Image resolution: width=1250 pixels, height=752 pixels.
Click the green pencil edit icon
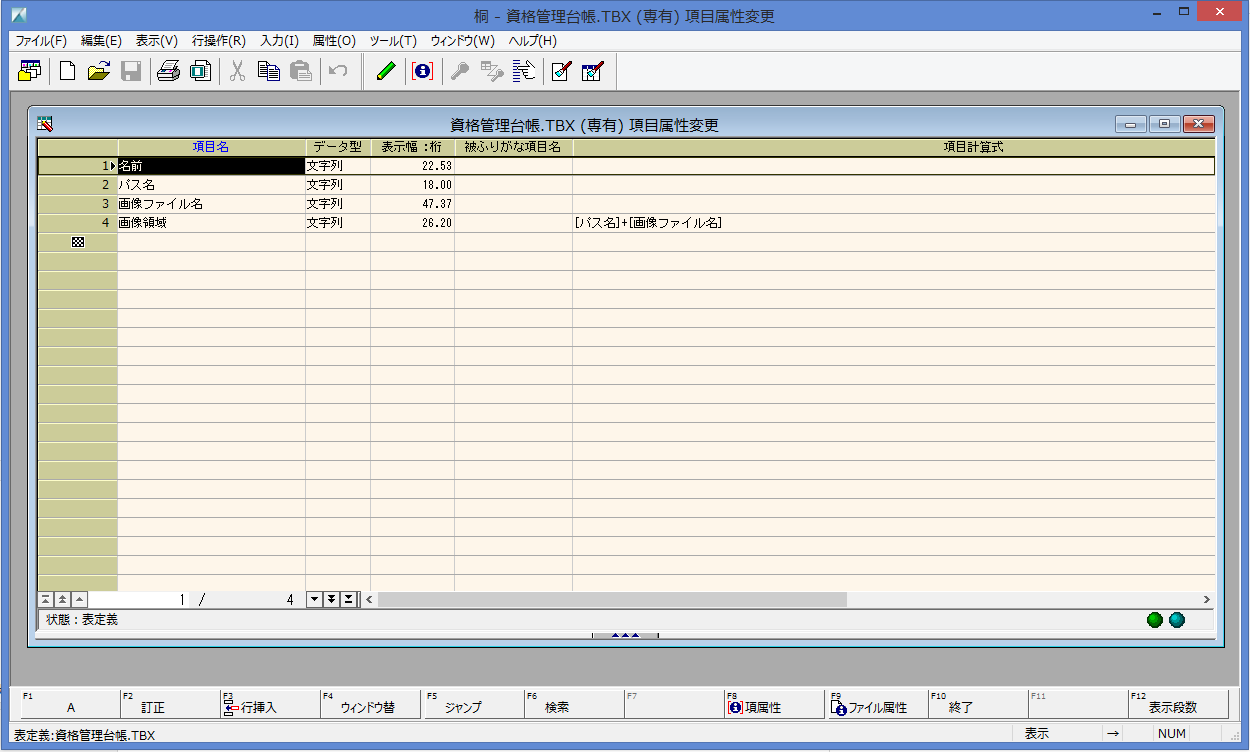pyautogui.click(x=386, y=71)
